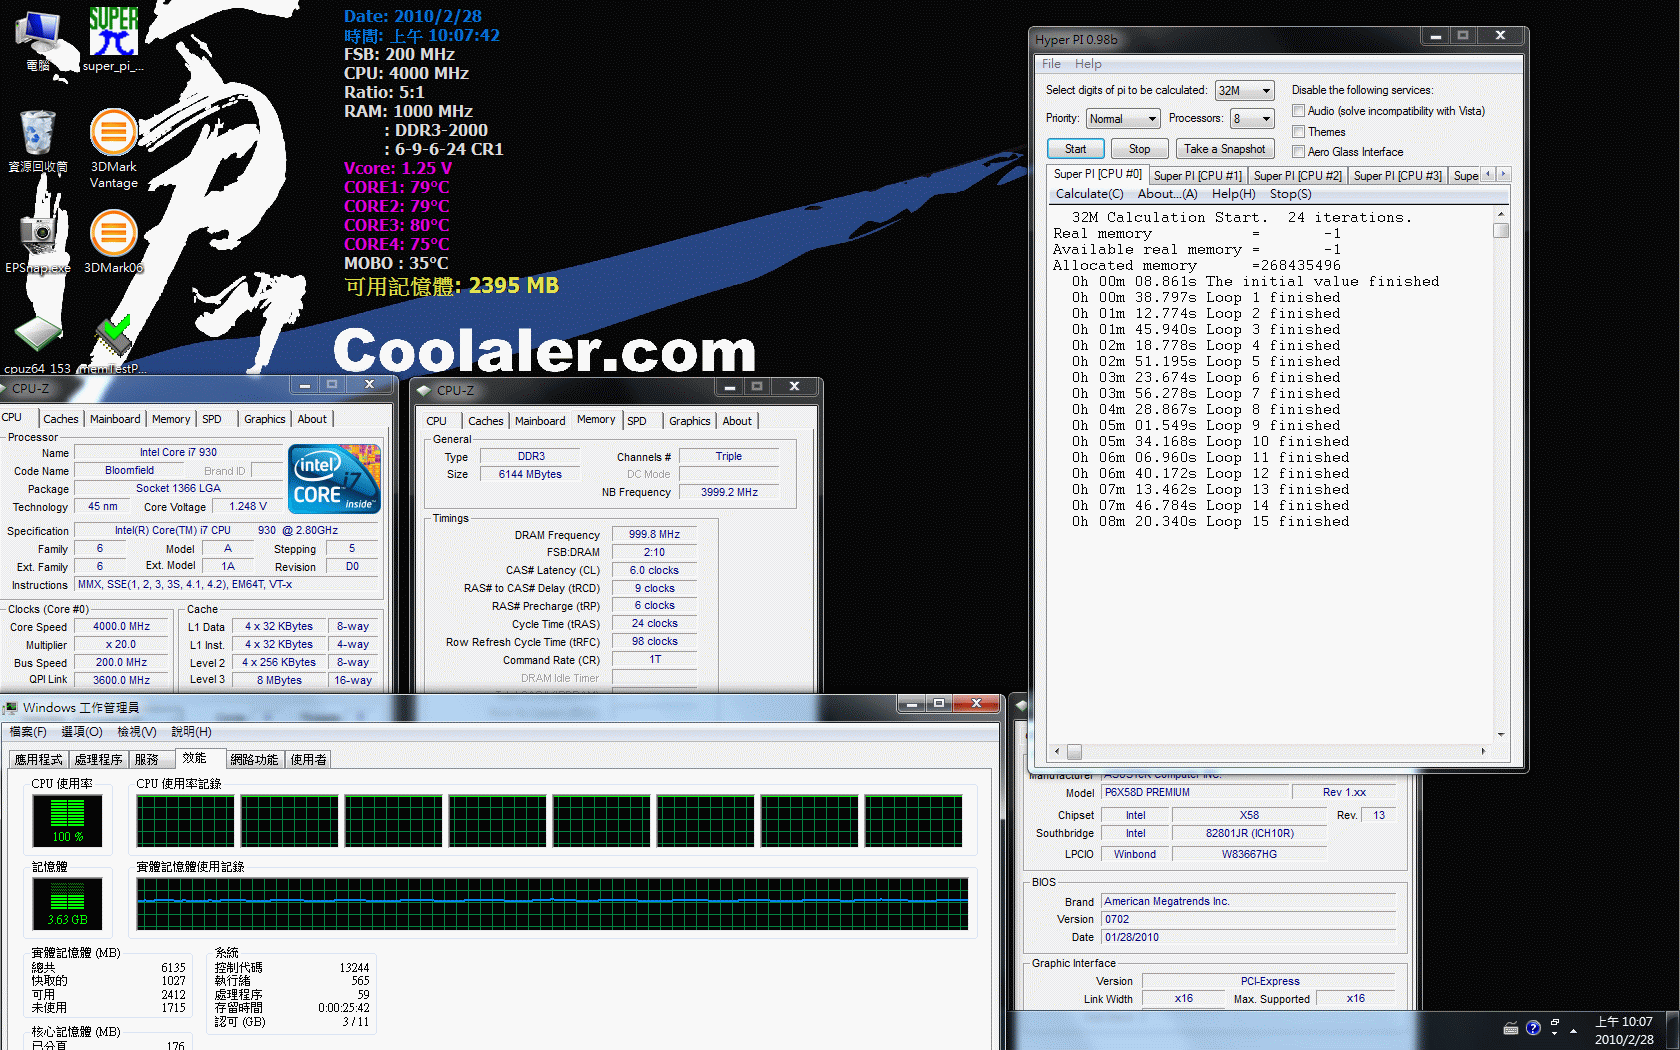This screenshot has width=1680, height=1050.
Task: Open the 檢視(V) menu in Task Manager
Action: (137, 732)
